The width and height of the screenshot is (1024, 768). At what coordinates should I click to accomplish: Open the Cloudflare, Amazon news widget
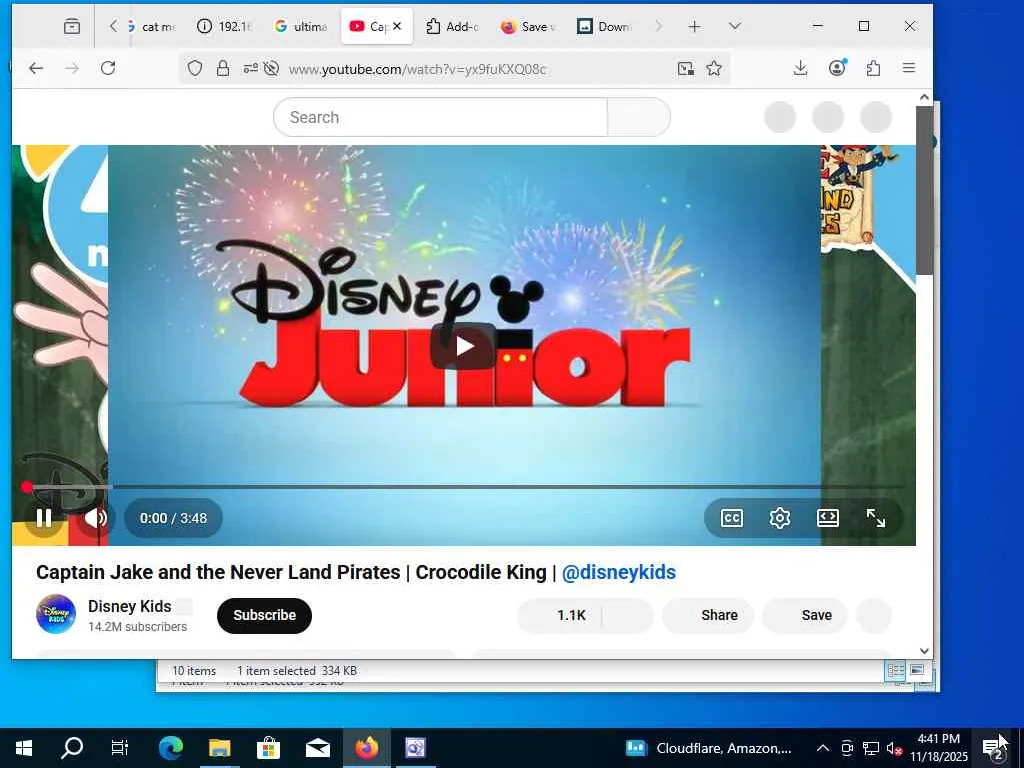(x=709, y=748)
